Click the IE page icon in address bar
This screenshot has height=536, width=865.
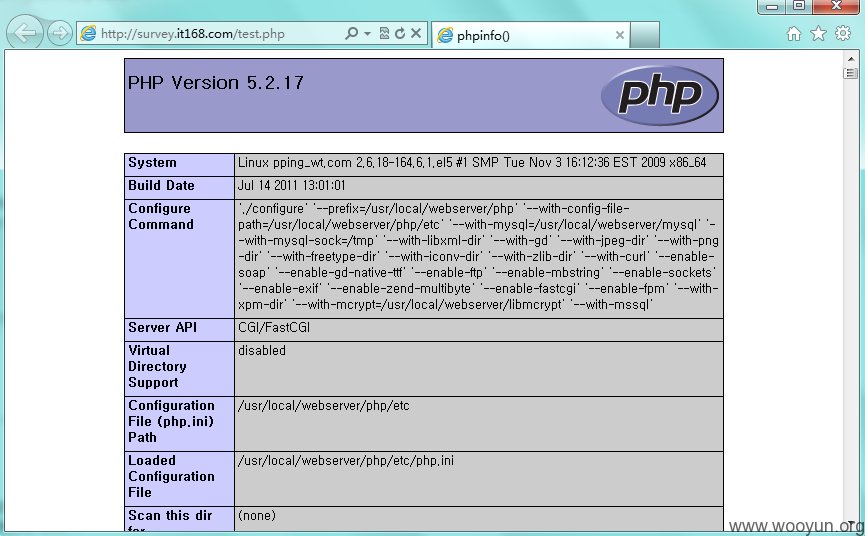pos(88,34)
